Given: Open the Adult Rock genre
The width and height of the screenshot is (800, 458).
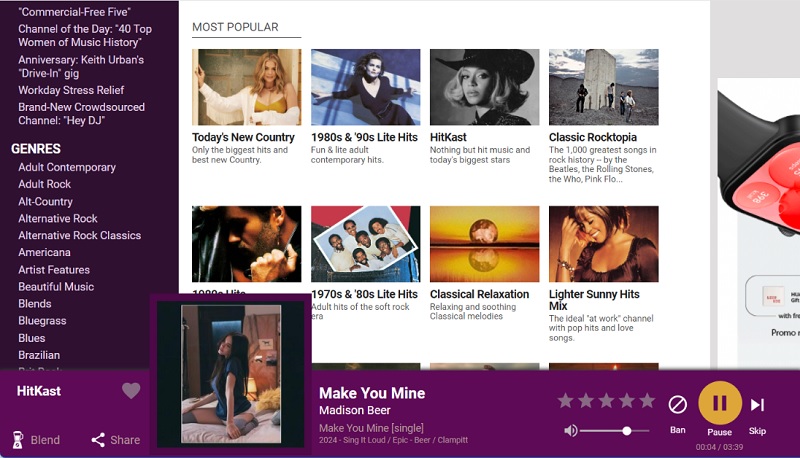Looking at the screenshot, I should click(x=44, y=184).
